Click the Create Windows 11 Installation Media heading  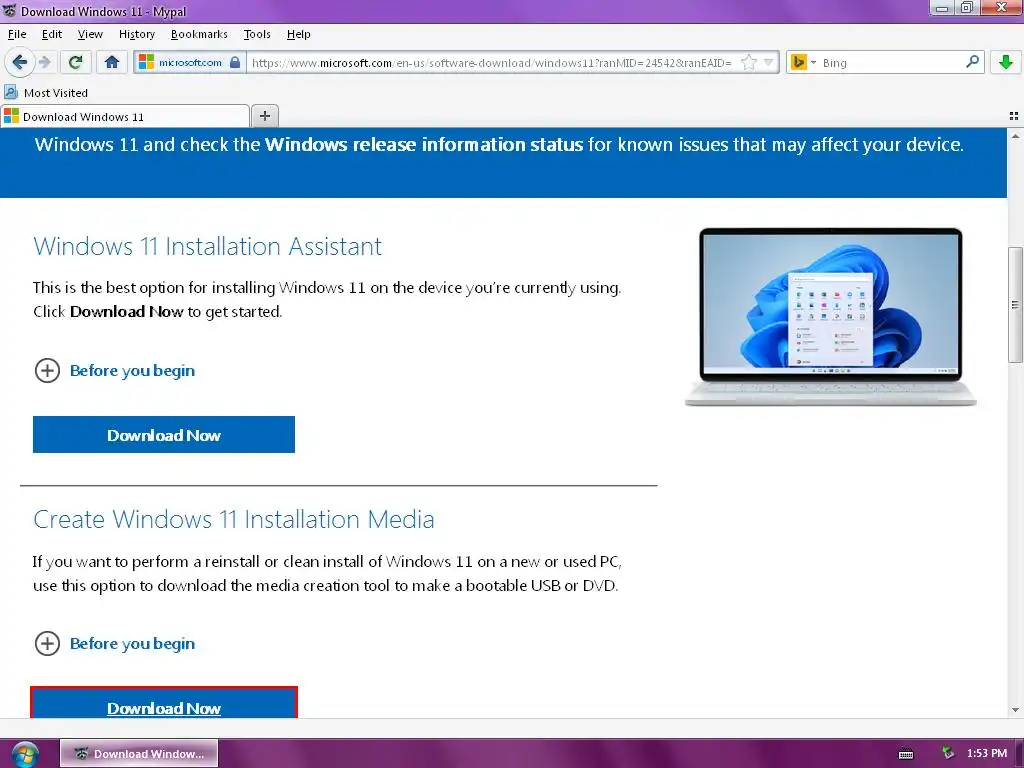coord(234,519)
